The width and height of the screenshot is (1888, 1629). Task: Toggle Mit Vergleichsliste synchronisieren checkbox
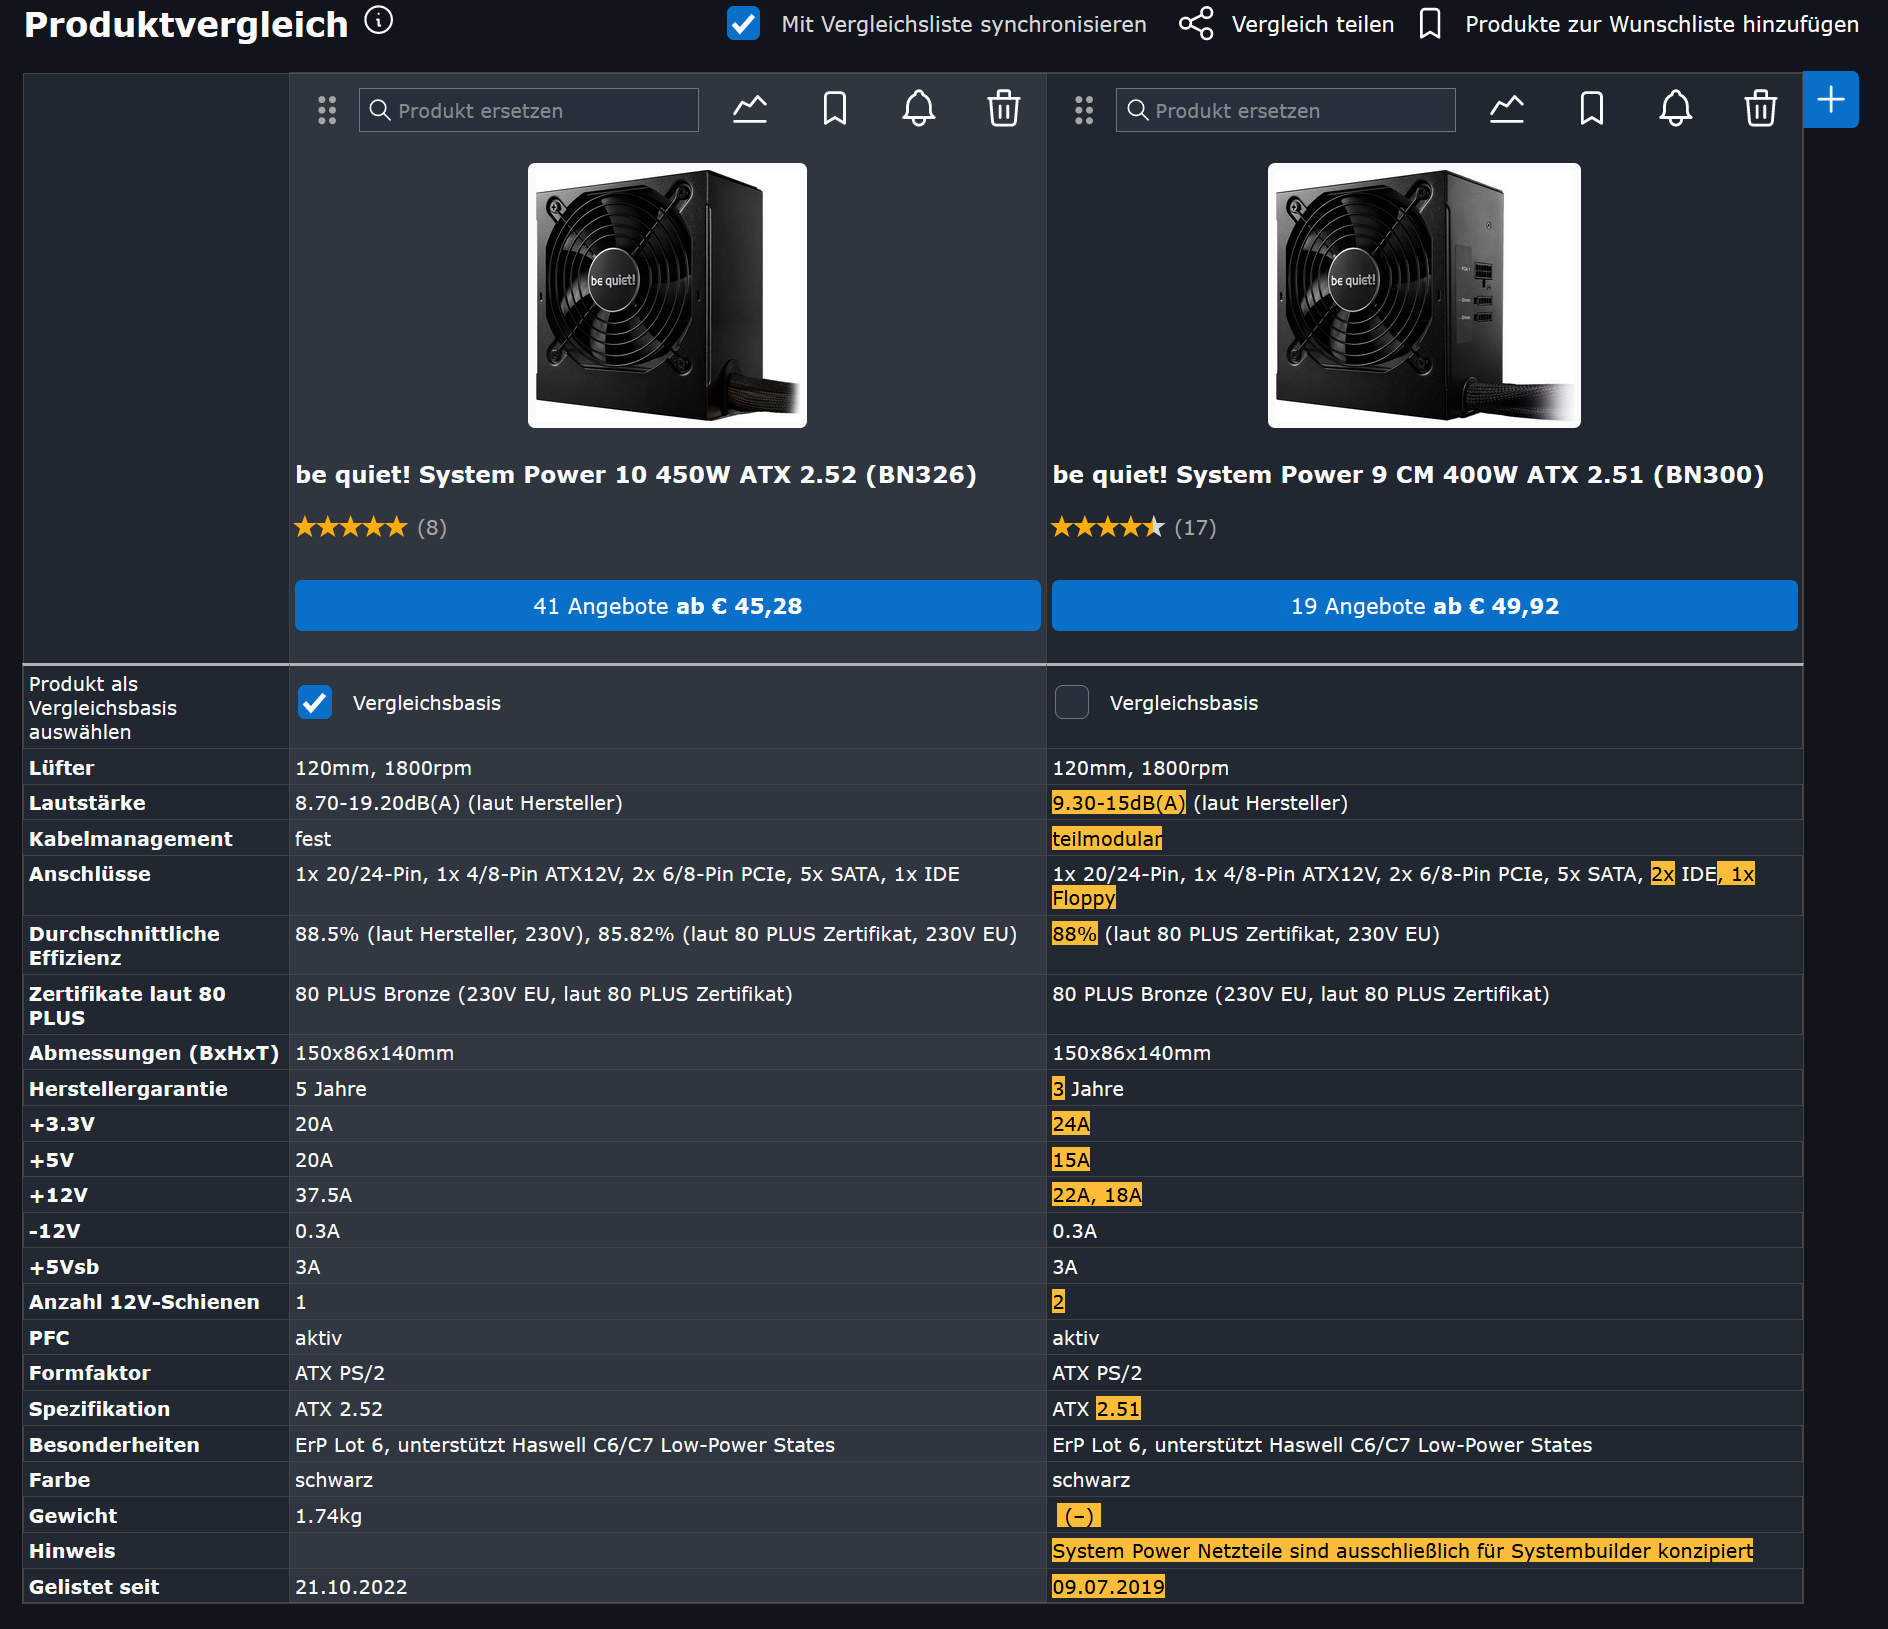pos(743,24)
